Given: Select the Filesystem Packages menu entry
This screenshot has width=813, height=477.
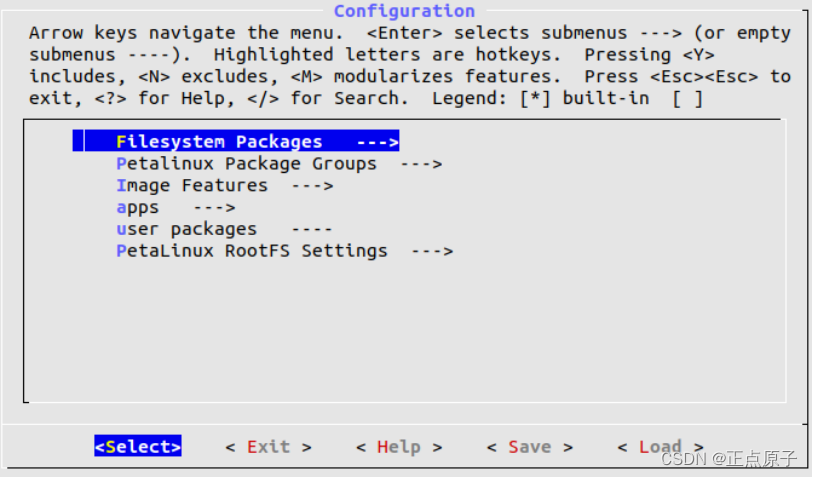Looking at the screenshot, I should [236, 141].
